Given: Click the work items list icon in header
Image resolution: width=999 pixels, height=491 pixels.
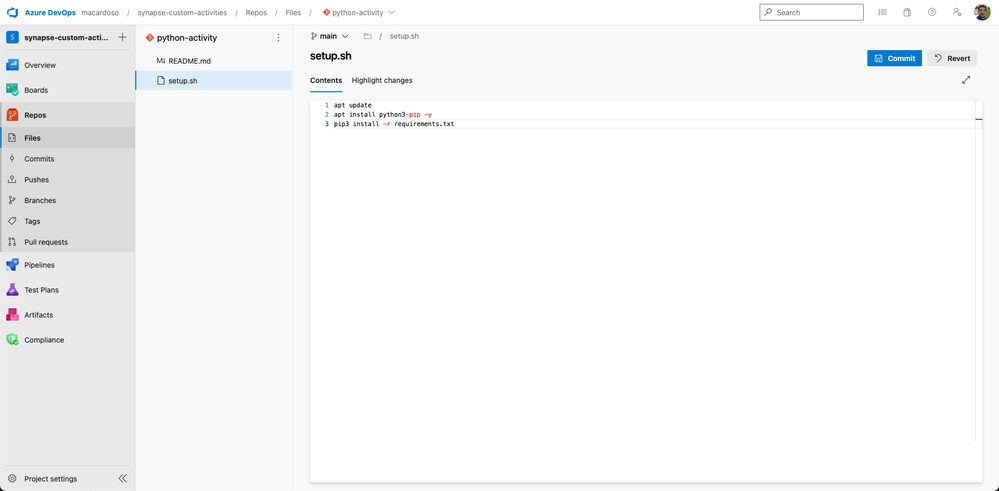Looking at the screenshot, I should click(x=882, y=12).
